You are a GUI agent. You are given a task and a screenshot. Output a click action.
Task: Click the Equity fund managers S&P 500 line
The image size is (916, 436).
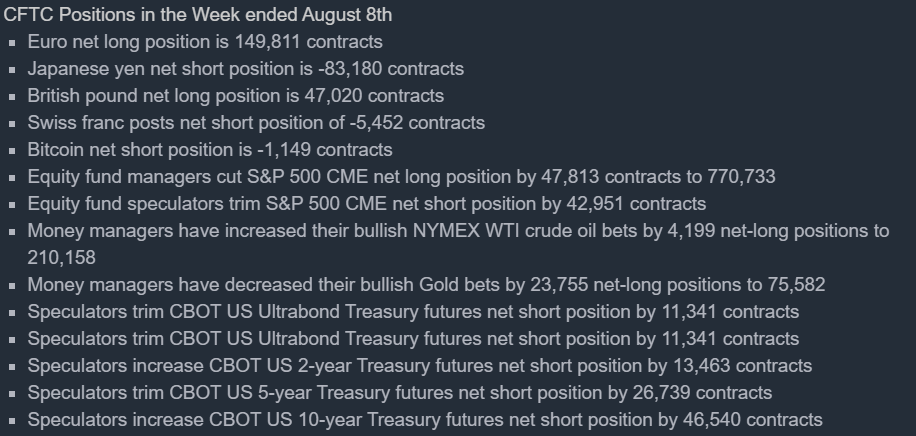click(401, 177)
